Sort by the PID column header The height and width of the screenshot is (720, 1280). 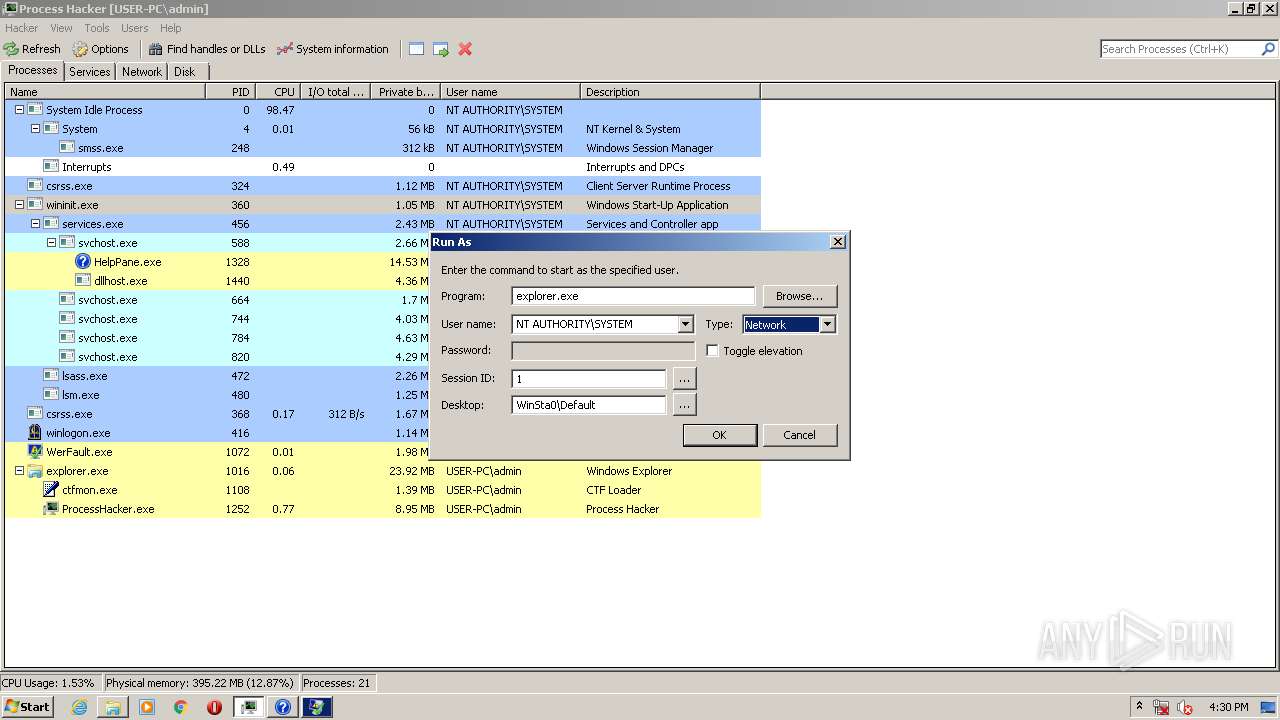coord(231,92)
